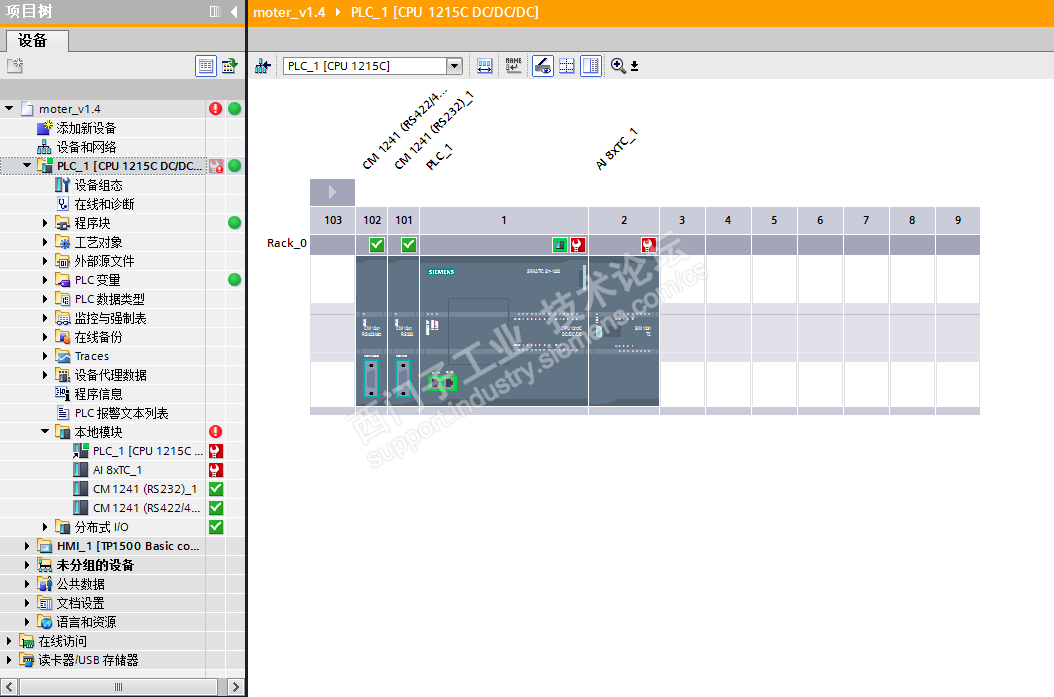
Task: Click the rack expand arrow button above slot 103
Action: (x=332, y=192)
